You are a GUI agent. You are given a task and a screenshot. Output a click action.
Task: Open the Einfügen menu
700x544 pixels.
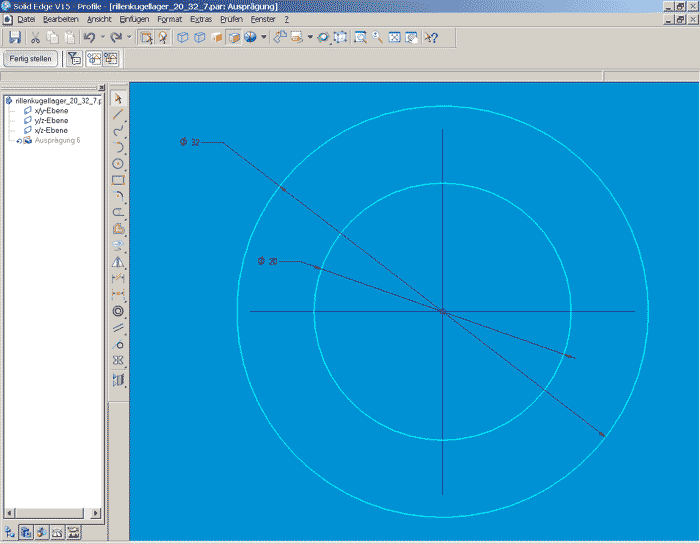click(x=134, y=19)
